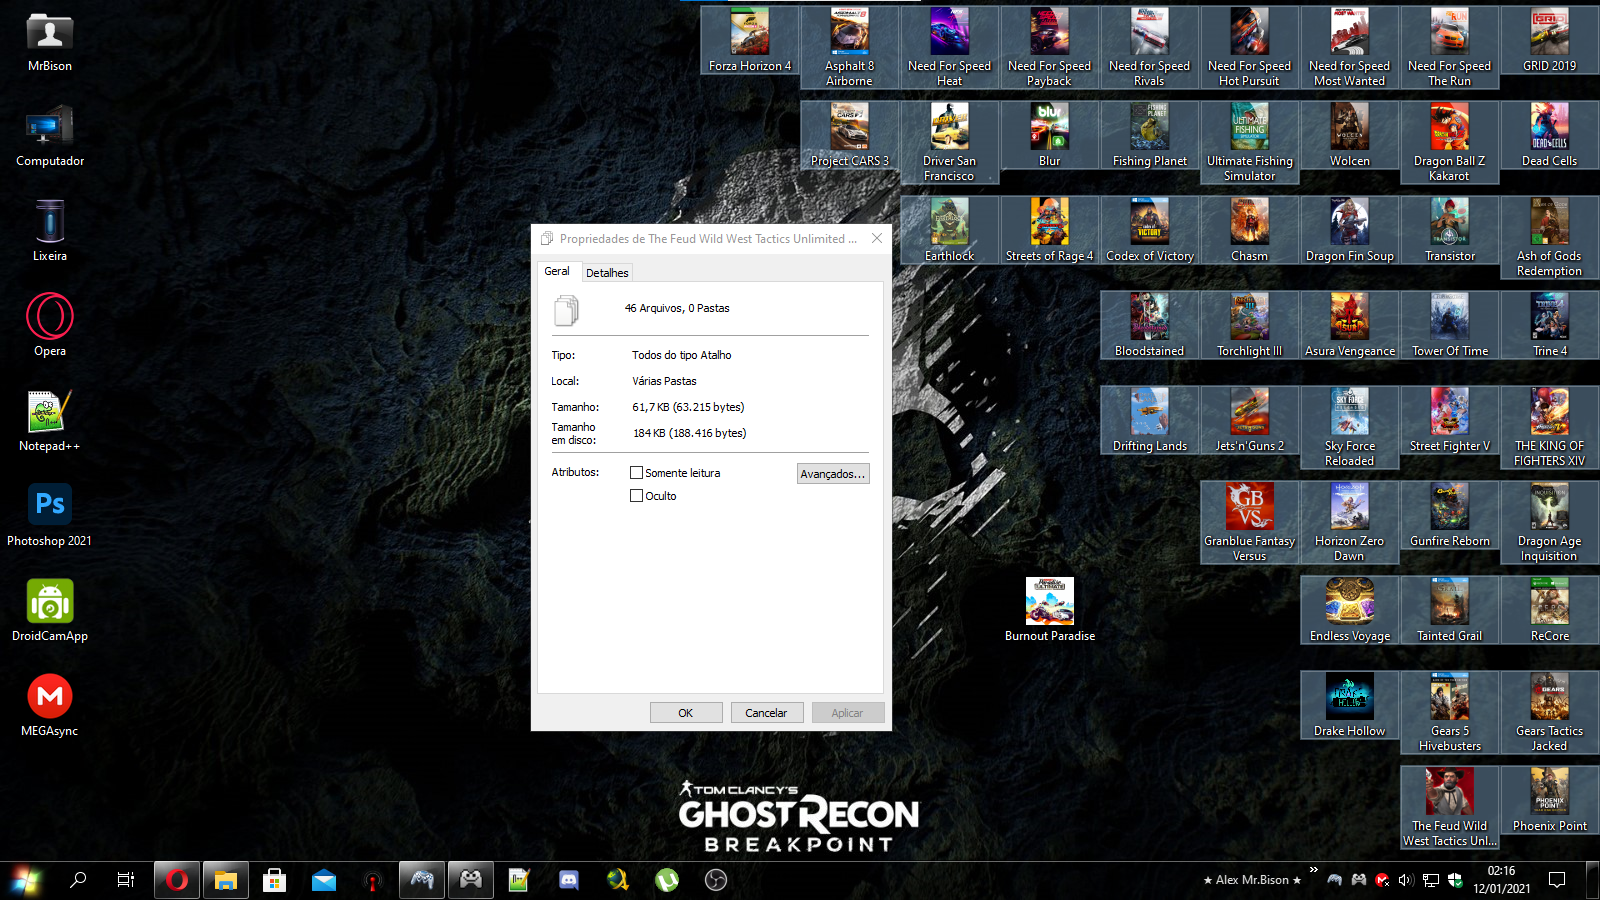Open the Mail app in taskbar

[324, 880]
